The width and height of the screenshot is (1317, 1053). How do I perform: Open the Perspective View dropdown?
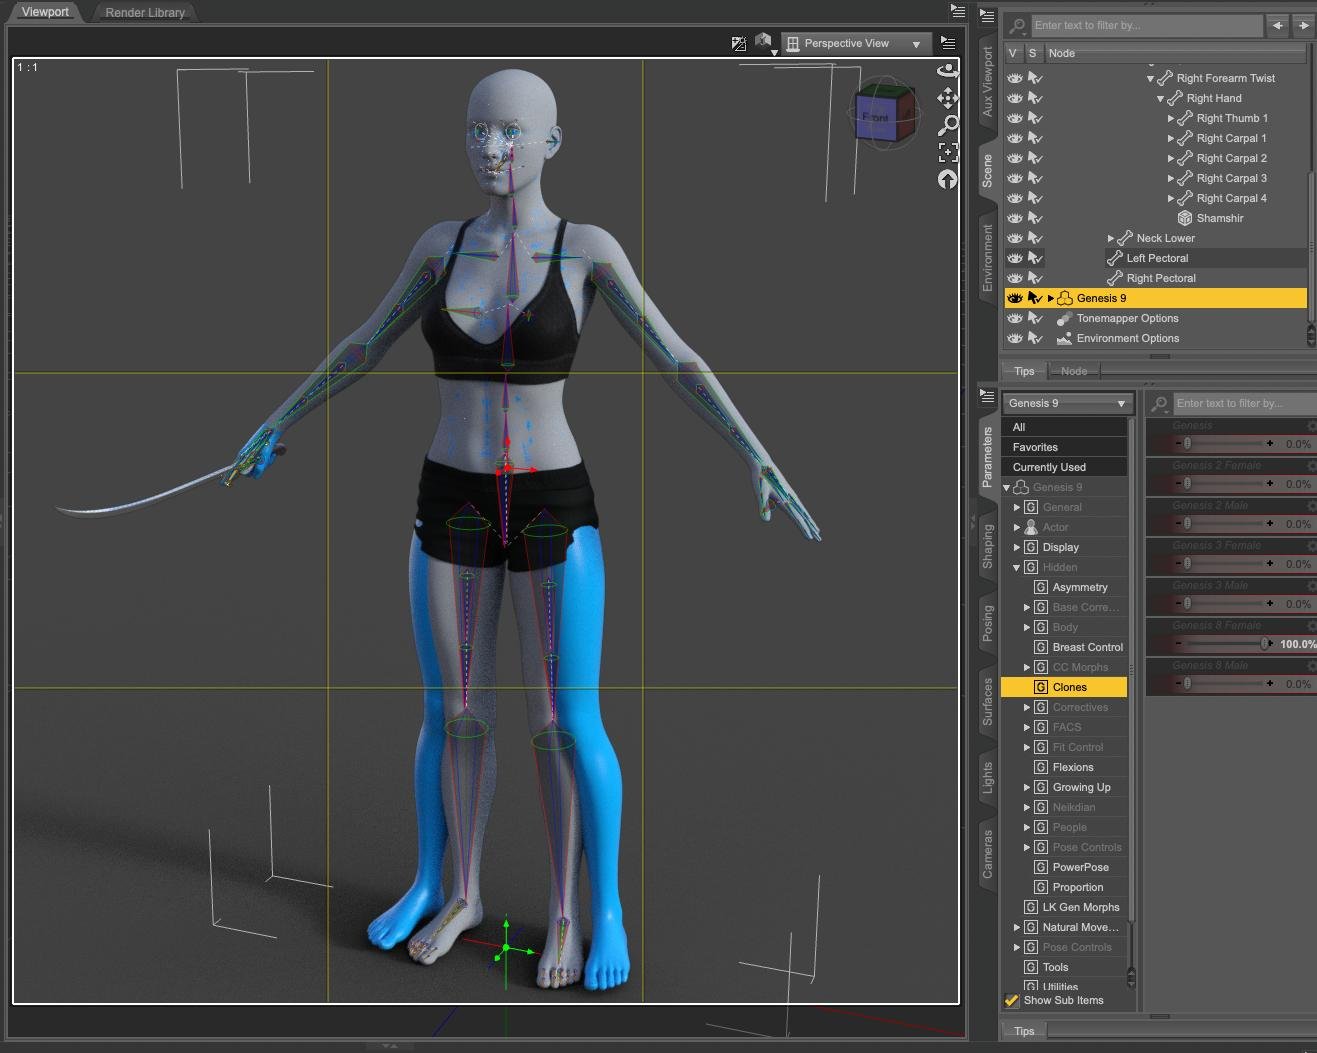pos(855,43)
